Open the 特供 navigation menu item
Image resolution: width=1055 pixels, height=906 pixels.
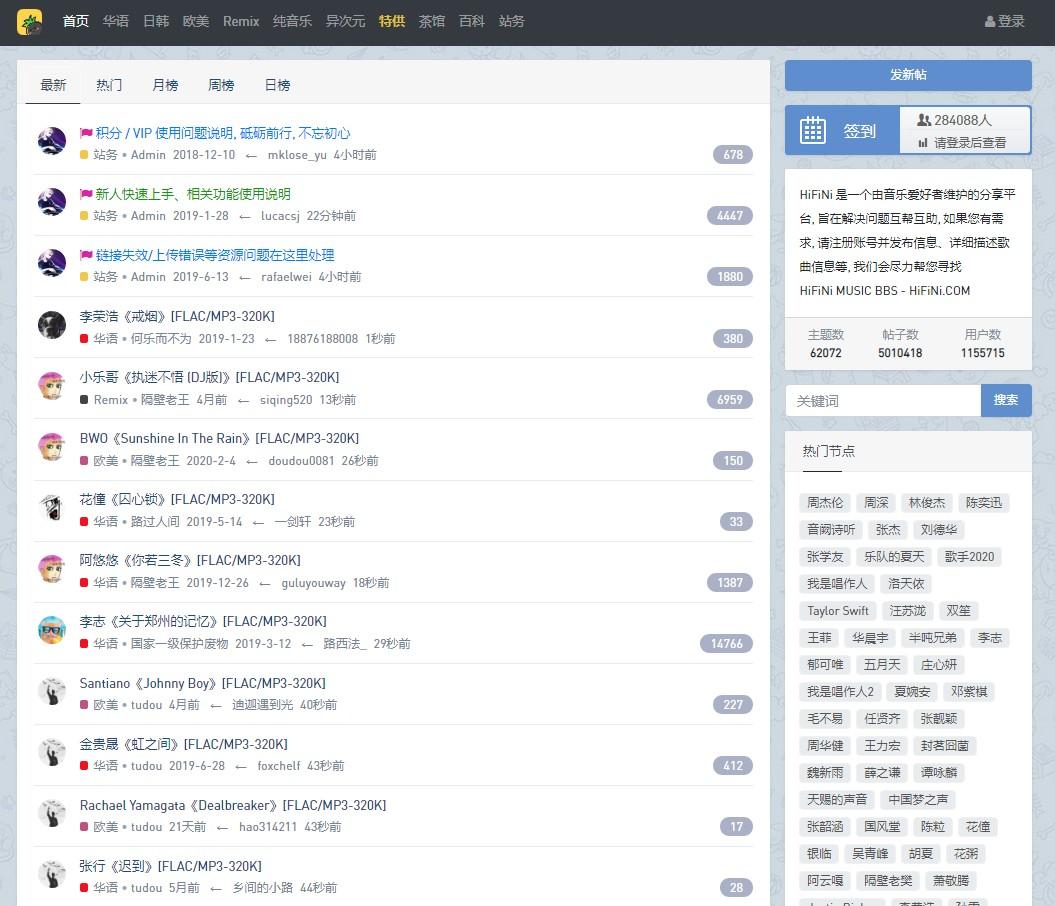(392, 21)
